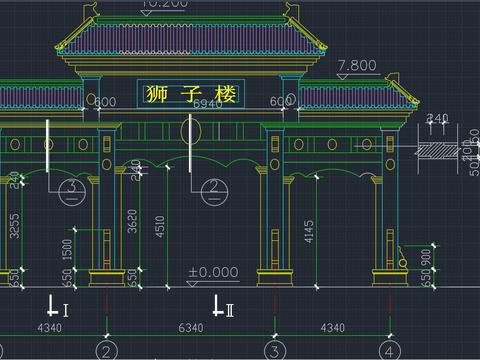The image size is (480, 360).
Task: Select the 7.800 elevation label
Action: pyautogui.click(x=357, y=65)
